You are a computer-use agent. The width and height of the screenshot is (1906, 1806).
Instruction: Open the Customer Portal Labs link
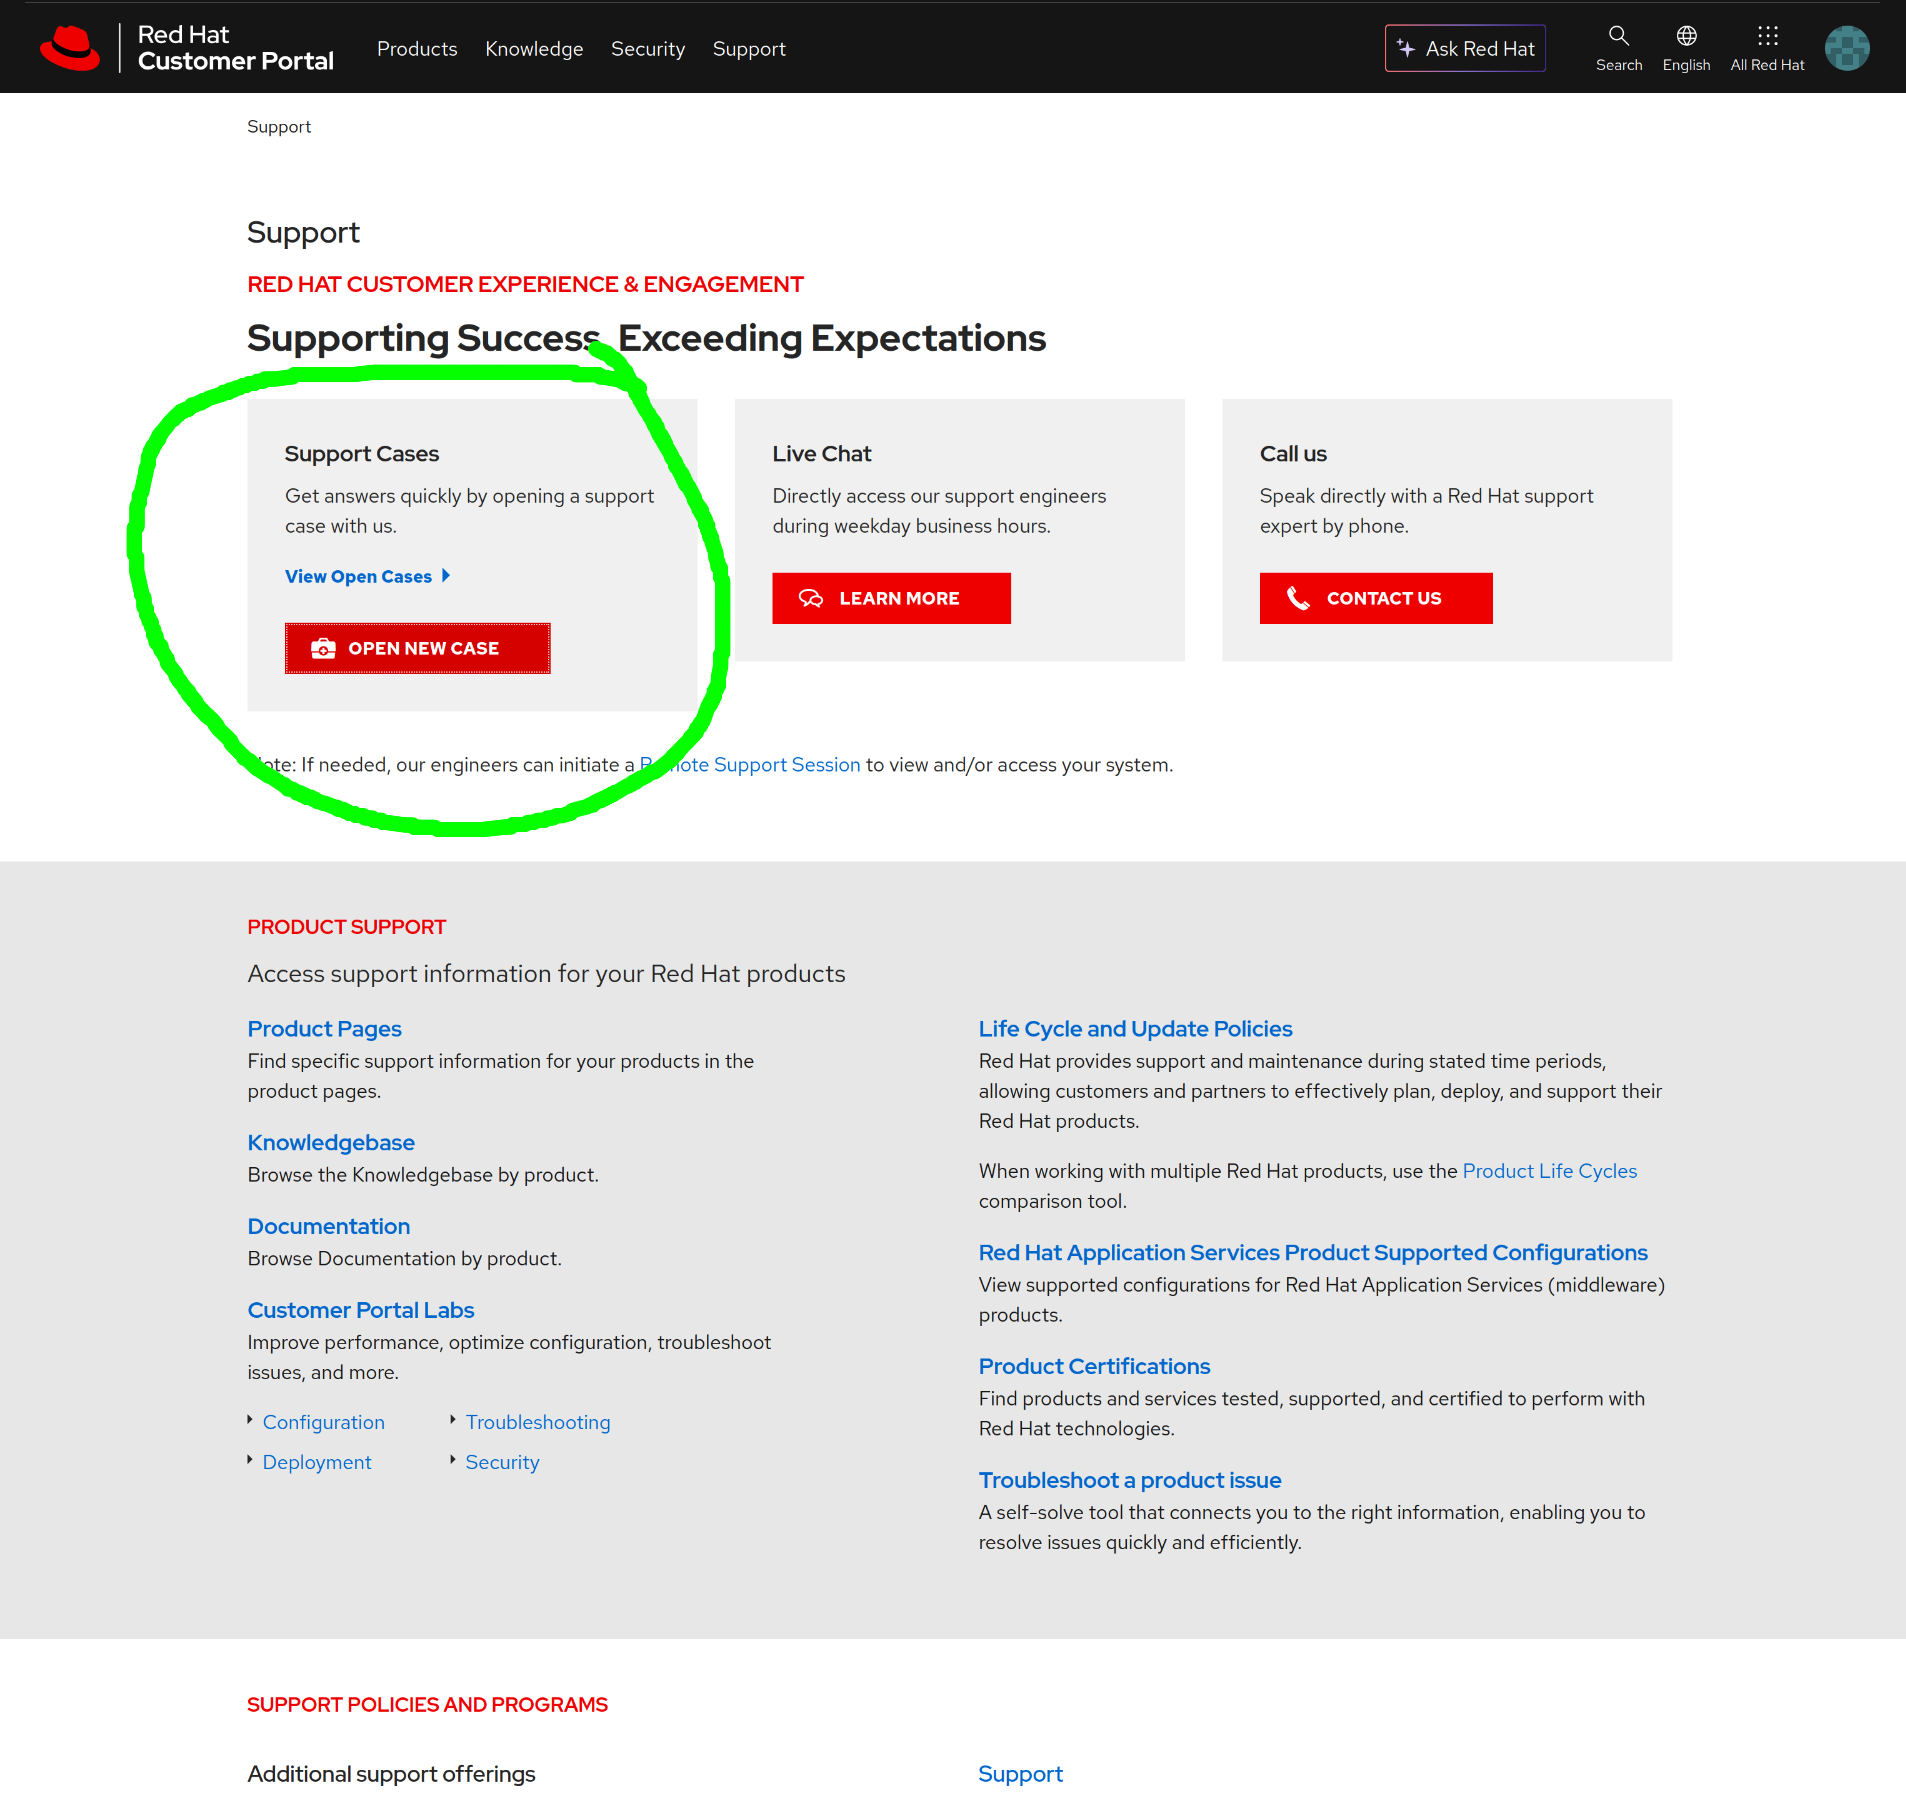tap(361, 1311)
